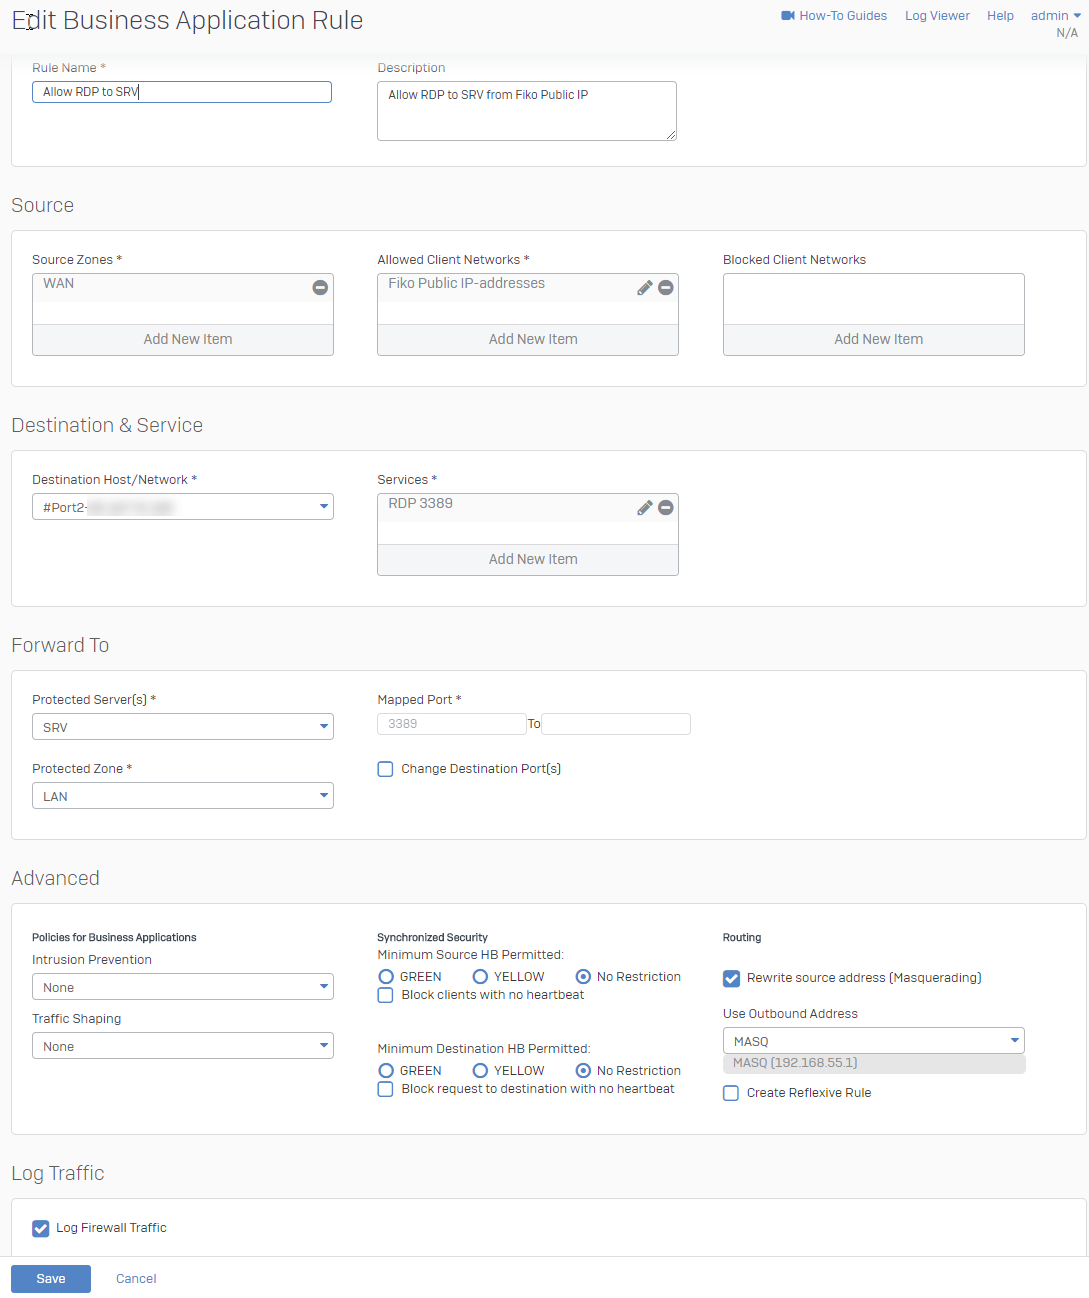Image resolution: width=1089 pixels, height=1298 pixels.
Task: Open Traffic Shaping dropdown
Action: 183,1046
